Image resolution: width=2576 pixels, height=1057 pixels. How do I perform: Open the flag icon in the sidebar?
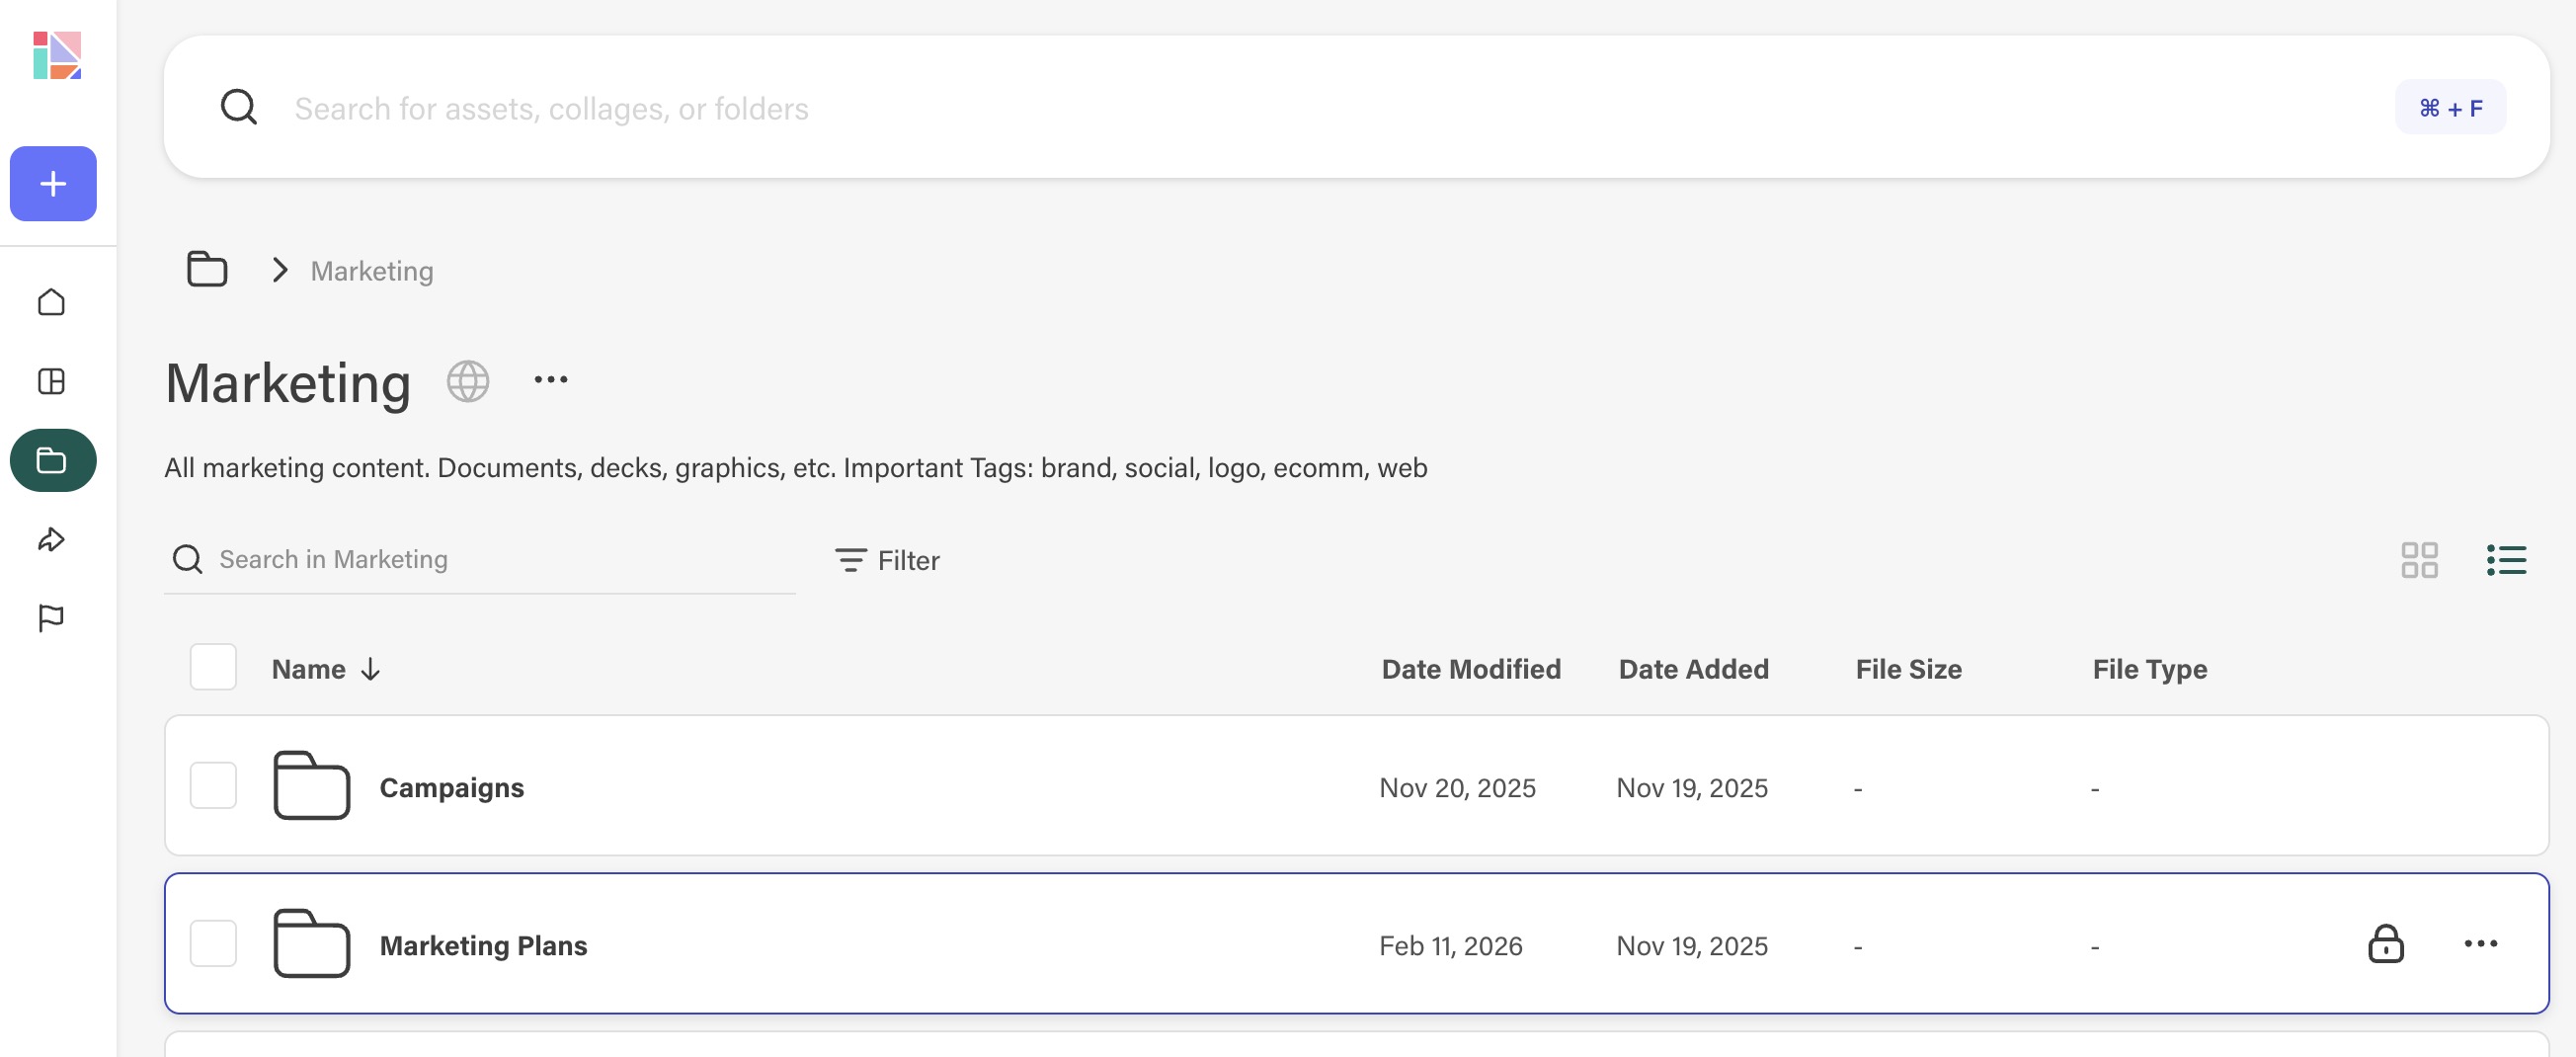(x=52, y=619)
